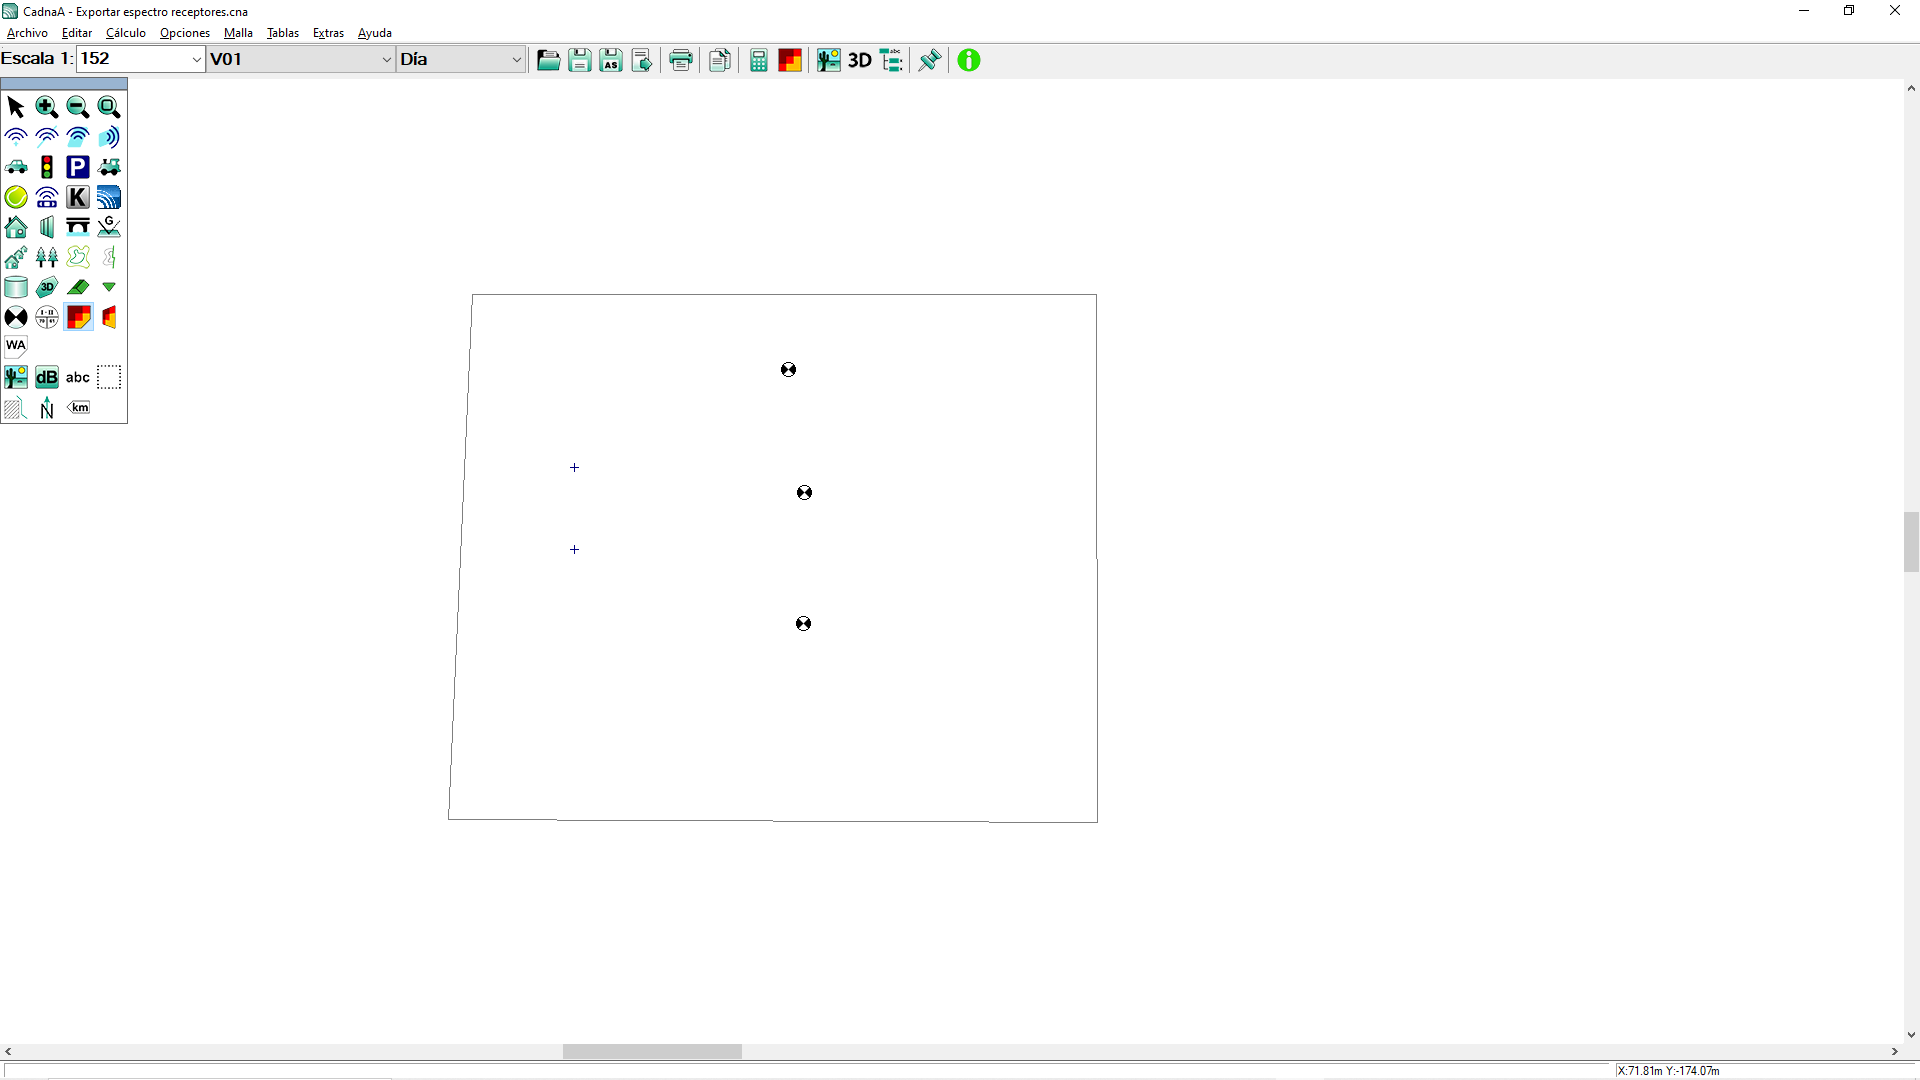Expand the Escala scale dropdown
The width and height of the screenshot is (1920, 1080).
[196, 59]
